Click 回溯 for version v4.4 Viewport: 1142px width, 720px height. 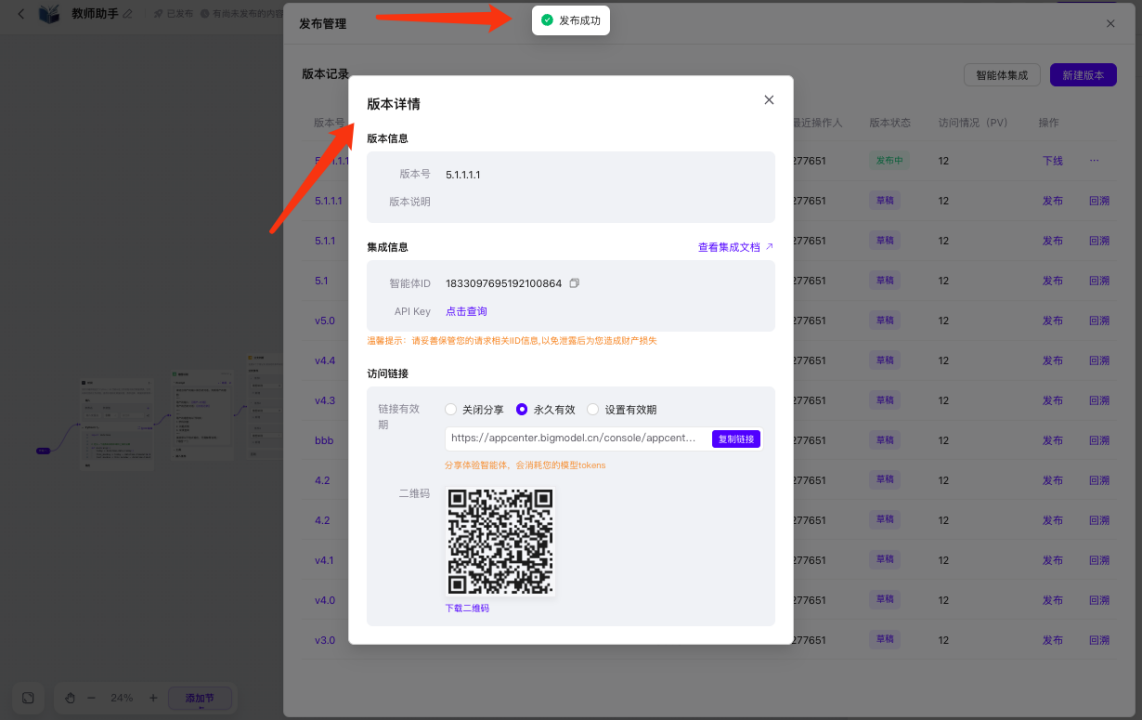pyautogui.click(x=1099, y=361)
